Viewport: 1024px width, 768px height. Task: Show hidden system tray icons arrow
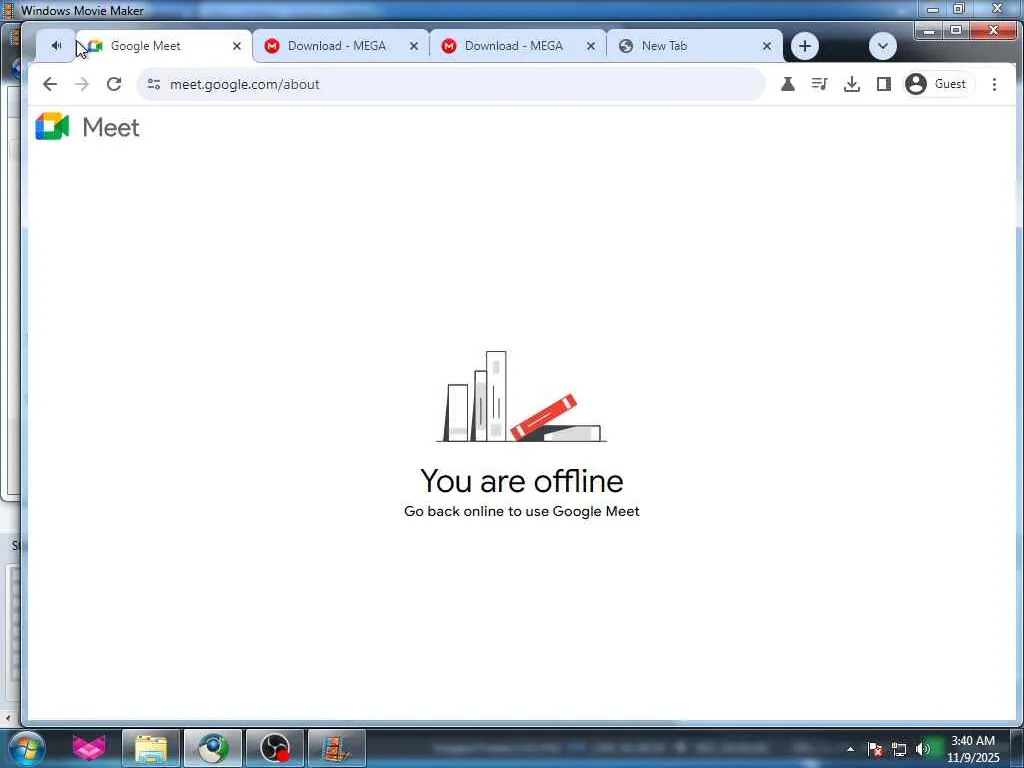pyautogui.click(x=850, y=749)
